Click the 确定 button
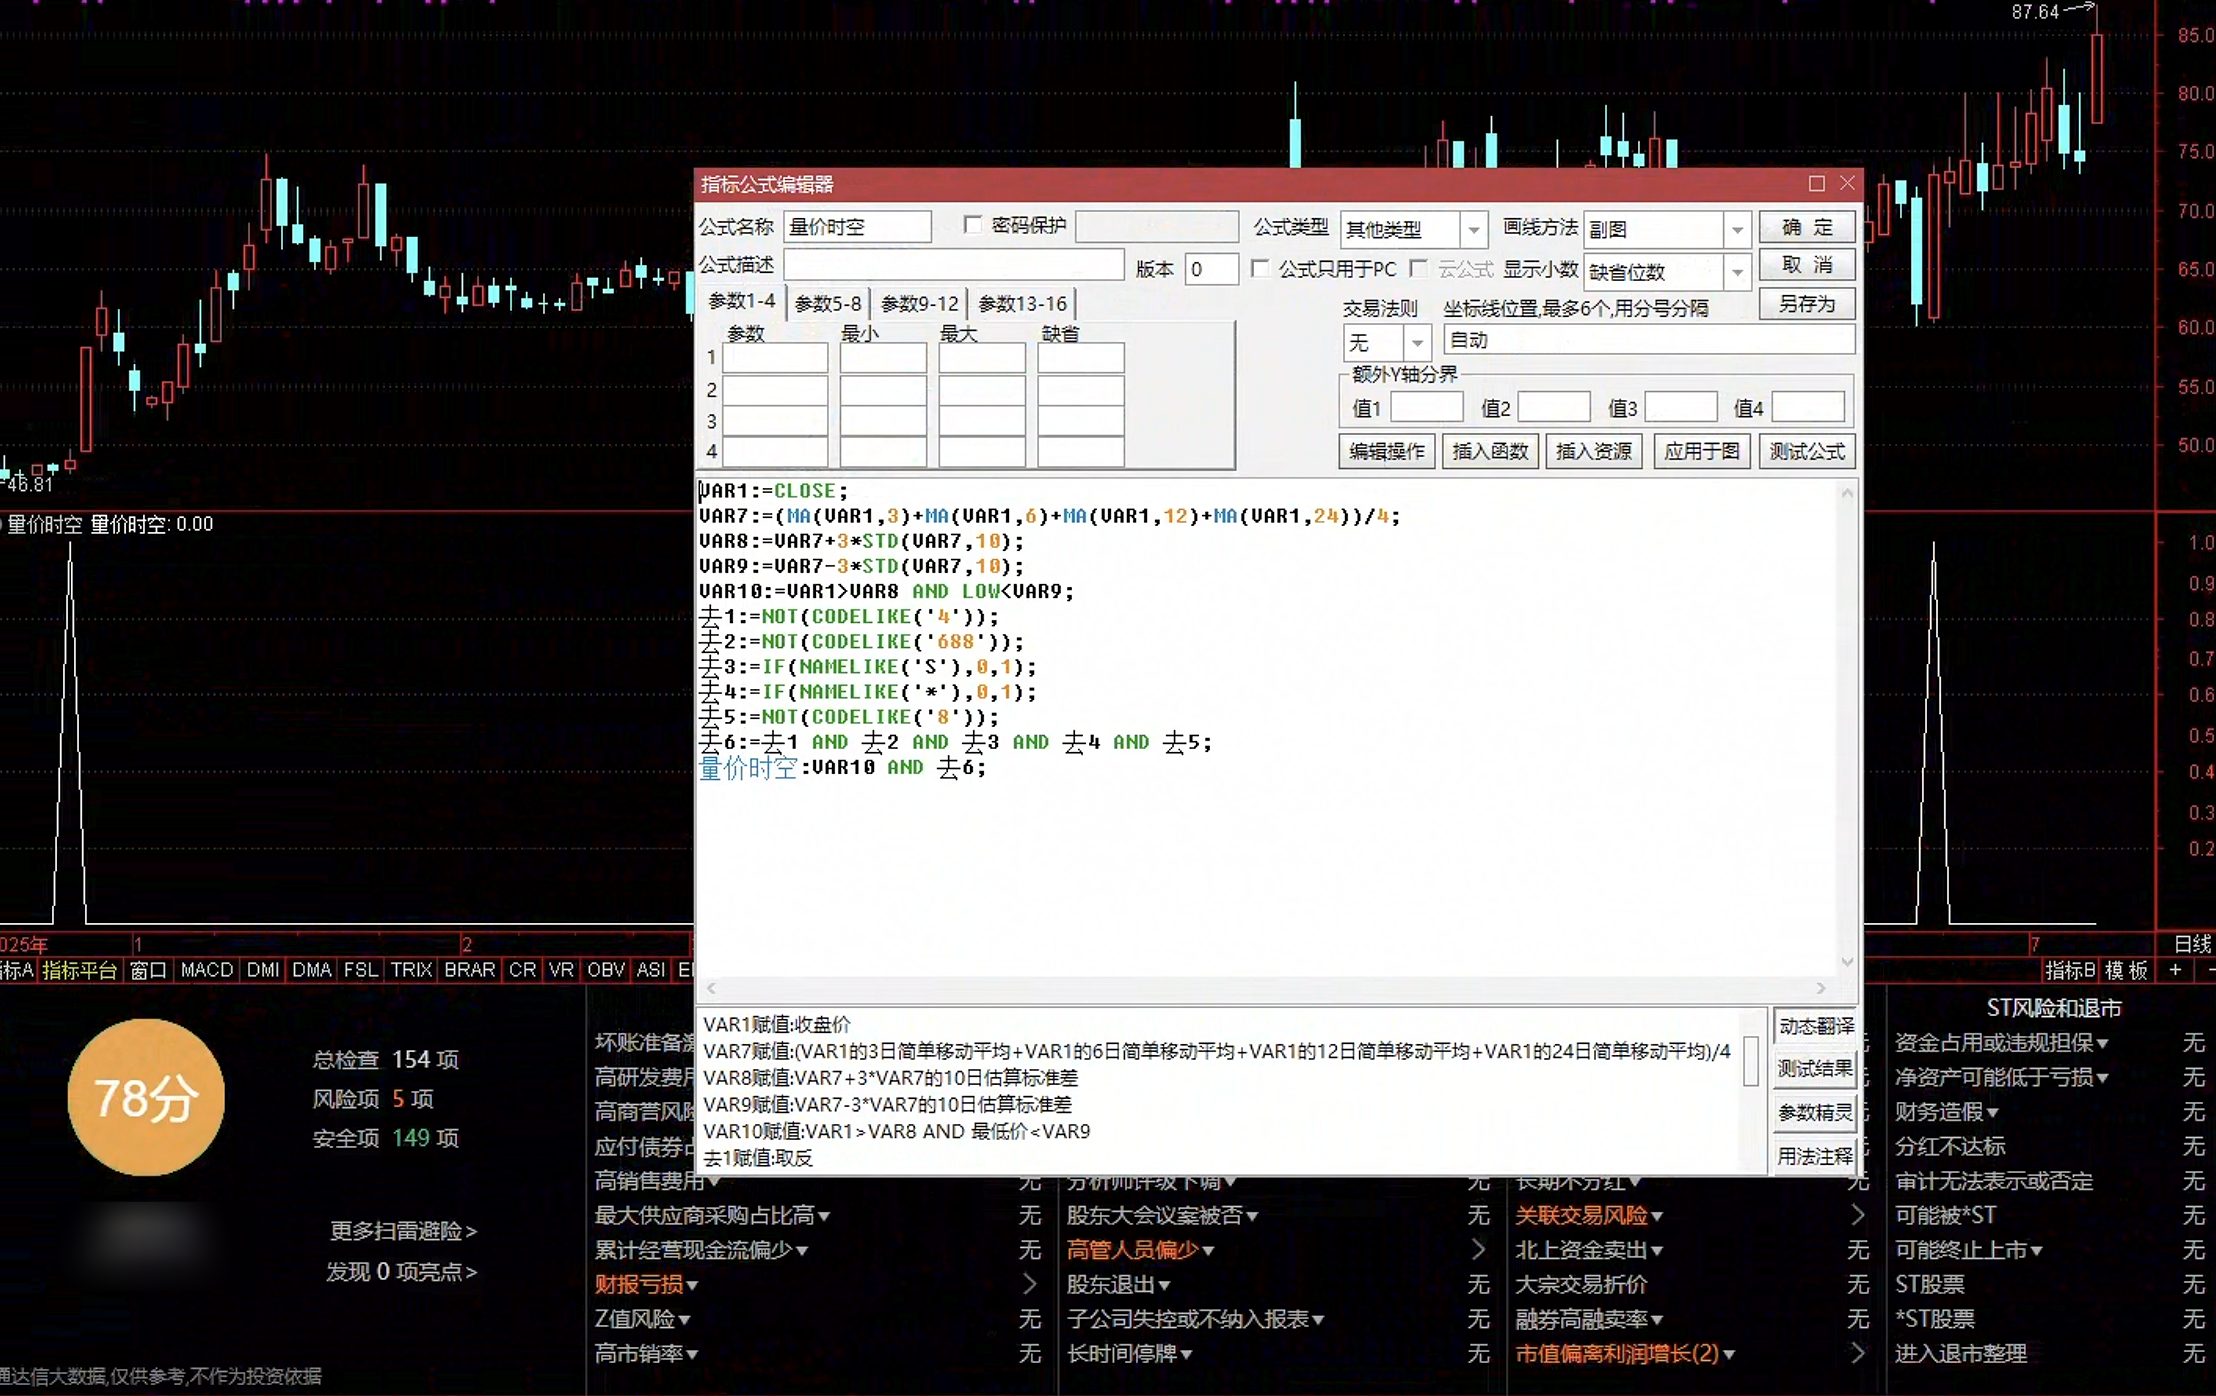2216x1396 pixels. [1807, 227]
